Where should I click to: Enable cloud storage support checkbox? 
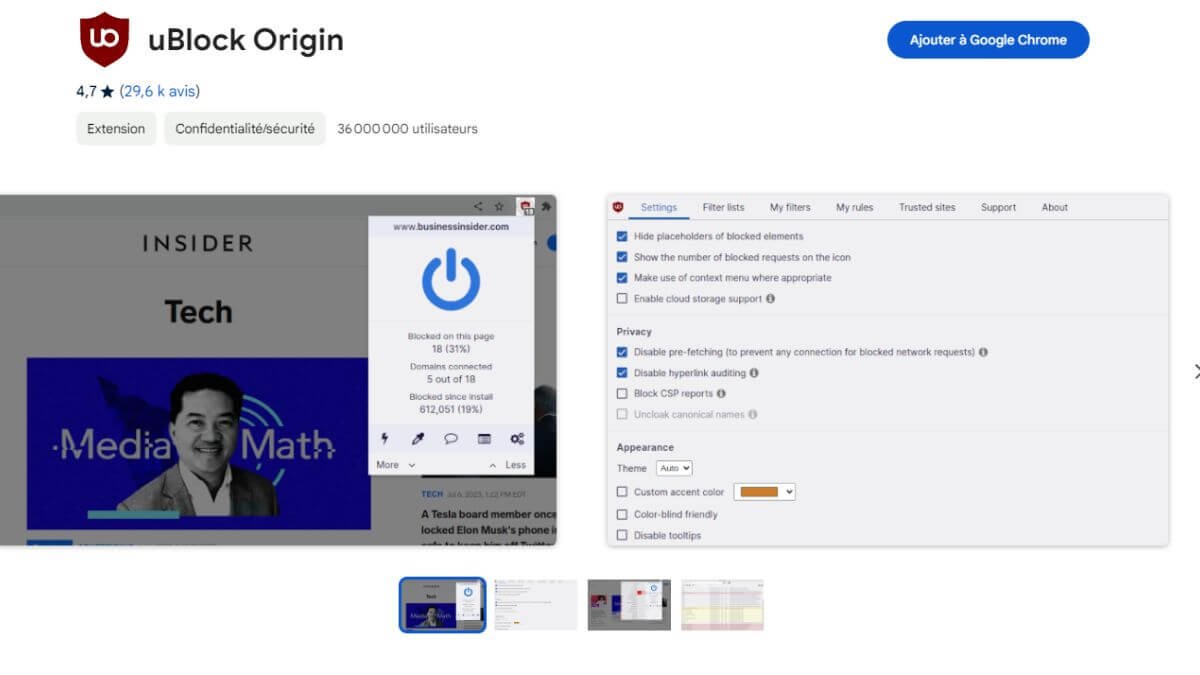tap(622, 299)
